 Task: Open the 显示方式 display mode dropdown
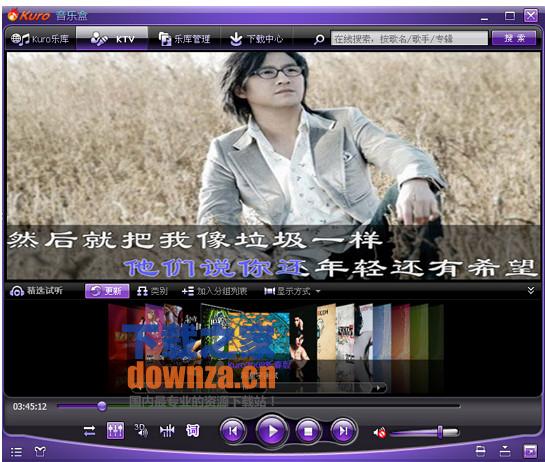point(292,291)
